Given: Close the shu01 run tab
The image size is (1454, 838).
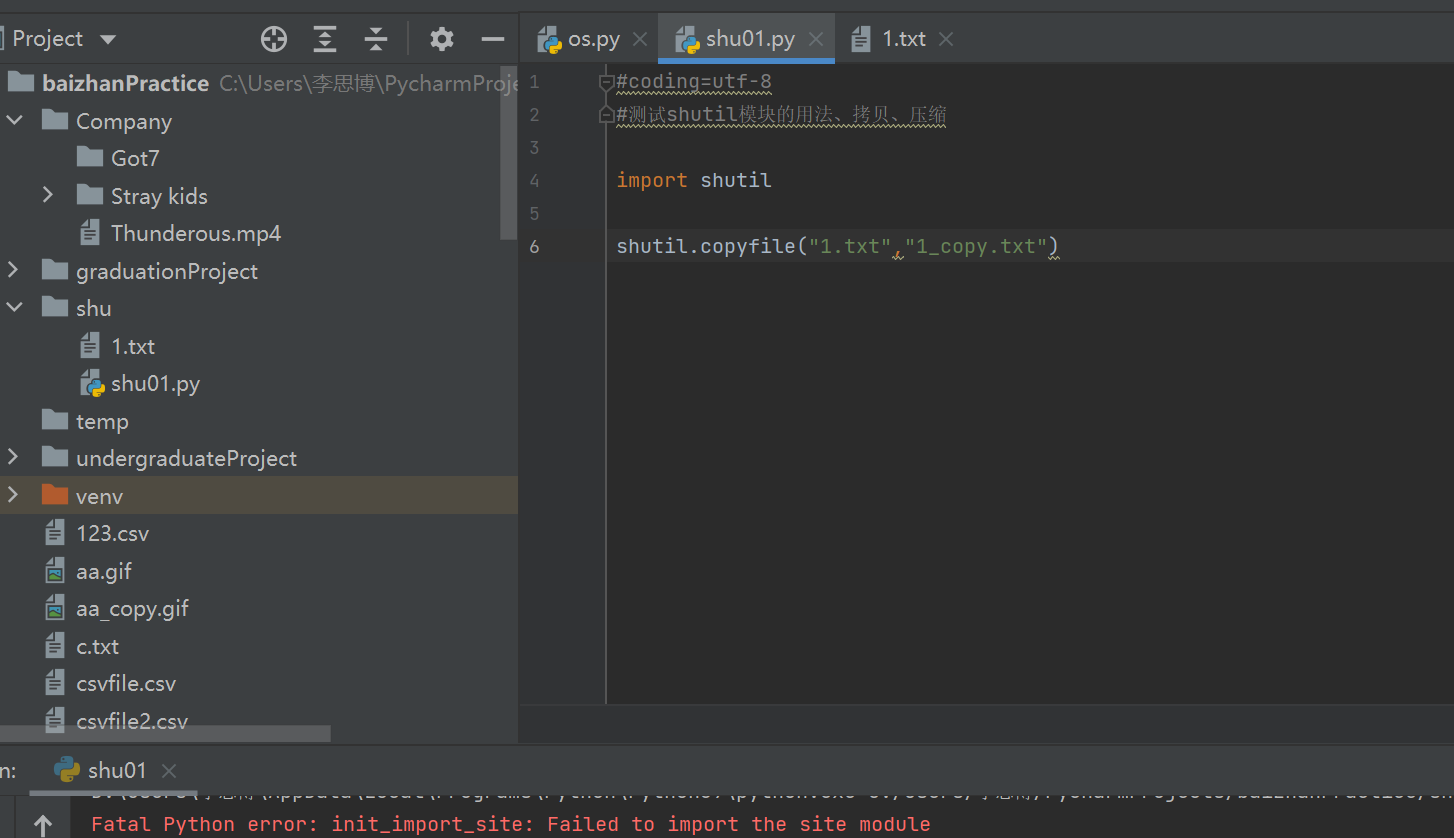Looking at the screenshot, I should [169, 770].
